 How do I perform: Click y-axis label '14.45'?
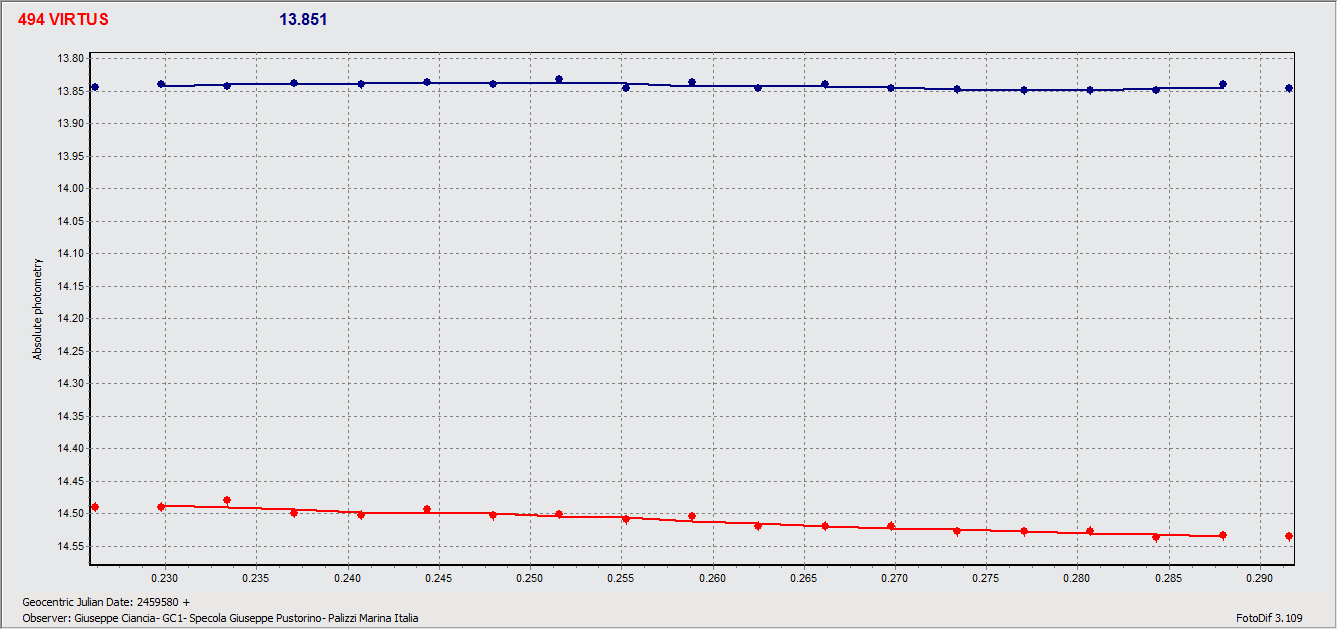coord(71,481)
